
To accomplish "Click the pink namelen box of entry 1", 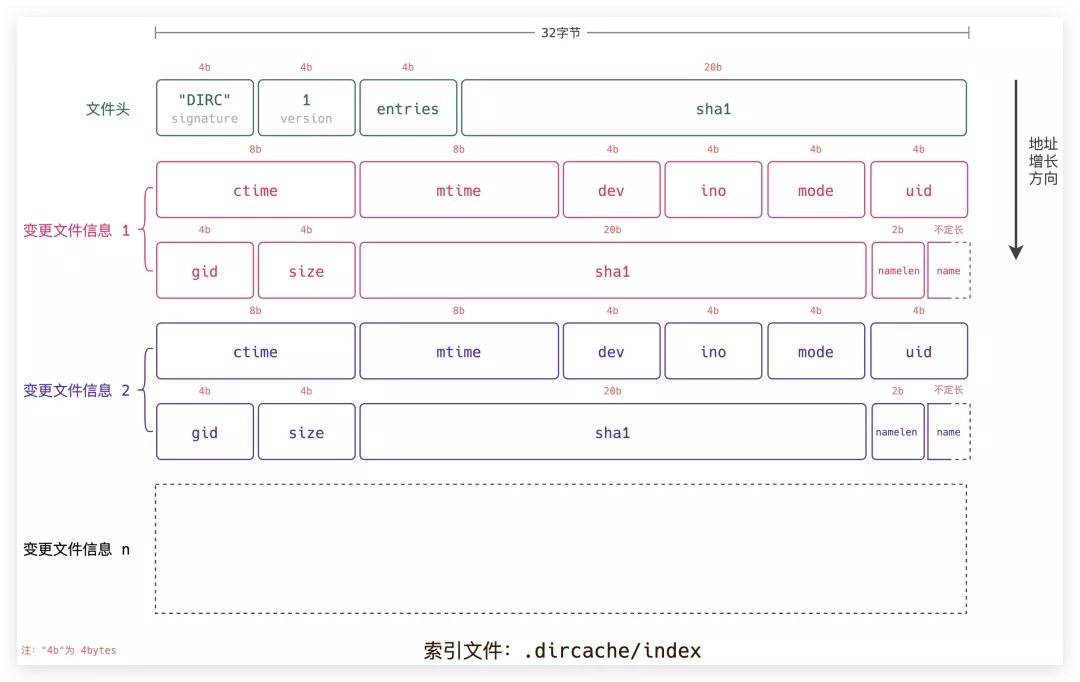I will (898, 270).
